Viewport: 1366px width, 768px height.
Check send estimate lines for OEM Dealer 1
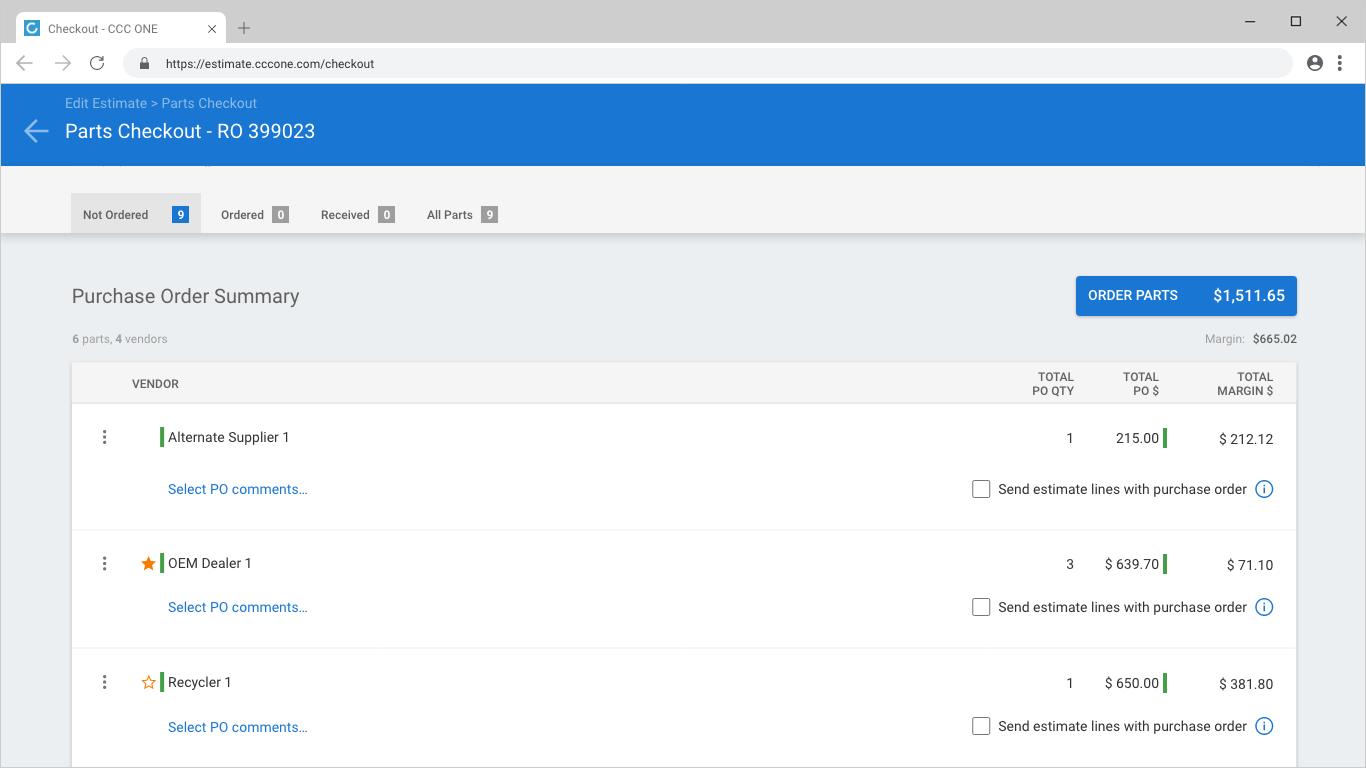click(981, 607)
